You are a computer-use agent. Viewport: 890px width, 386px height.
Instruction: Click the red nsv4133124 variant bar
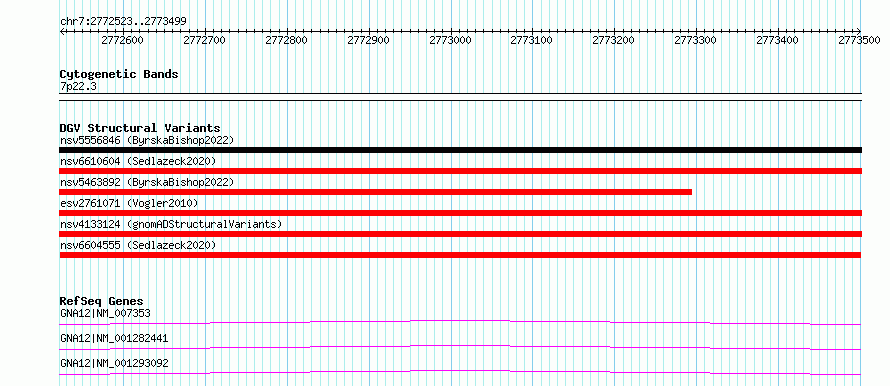460,234
